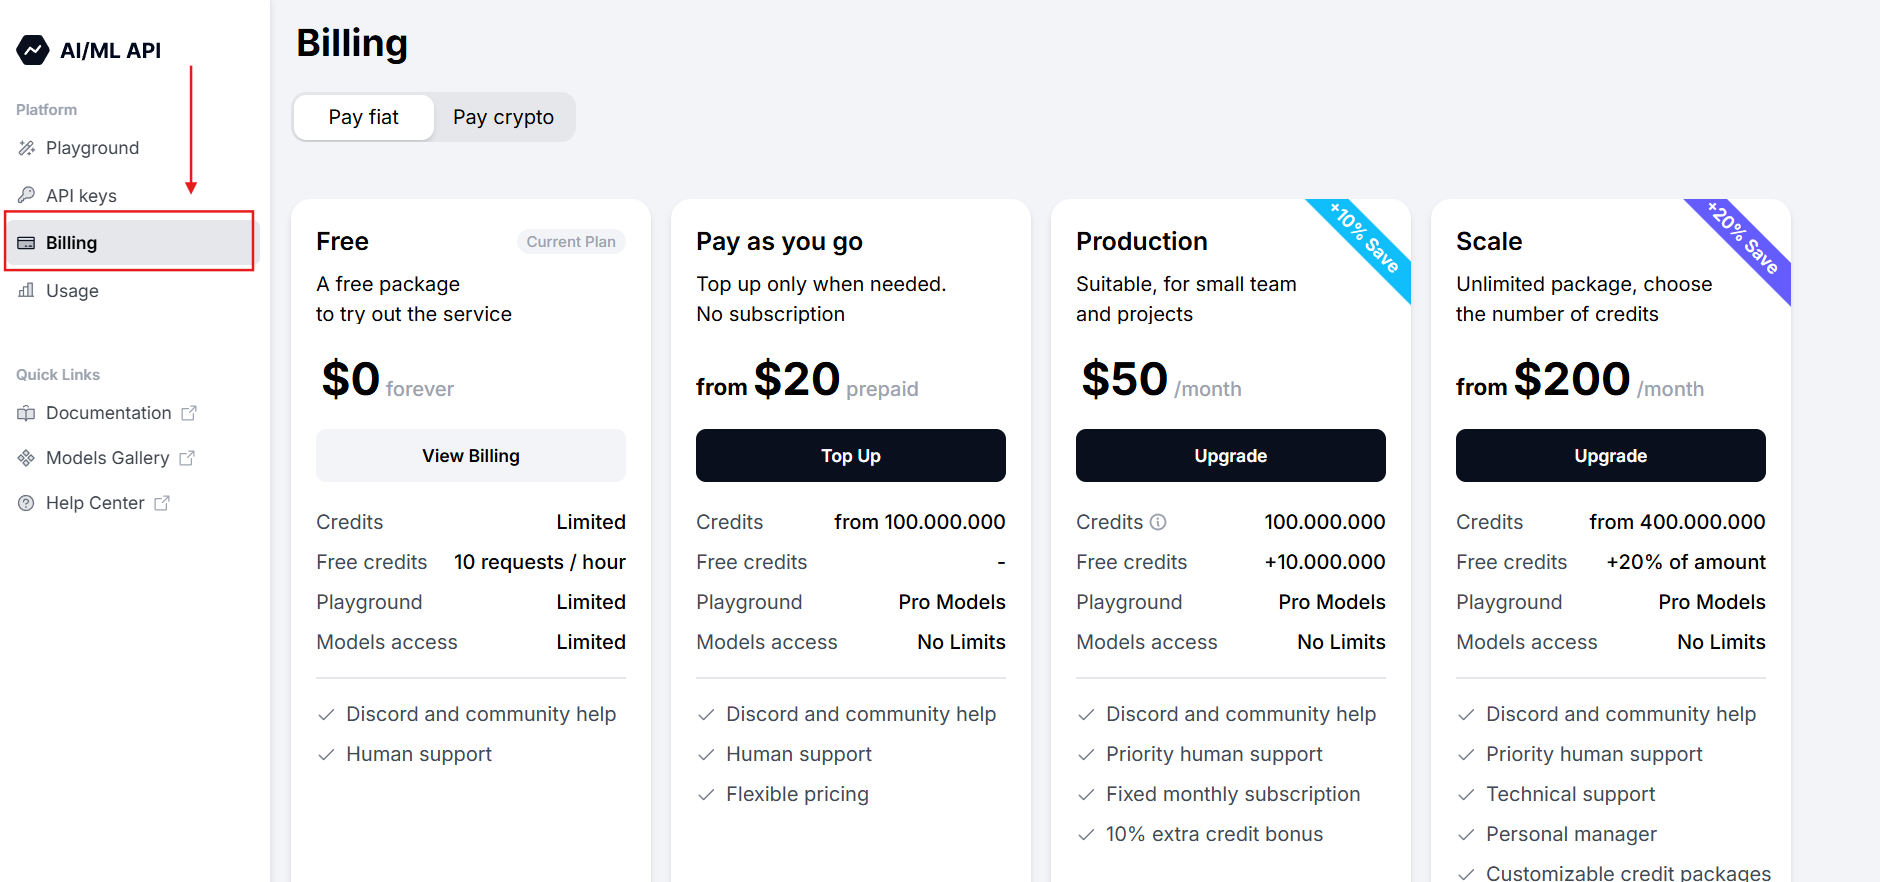Screen dimensions: 1880x882
Task: Upgrade to the Scale plan
Action: pos(1610,456)
